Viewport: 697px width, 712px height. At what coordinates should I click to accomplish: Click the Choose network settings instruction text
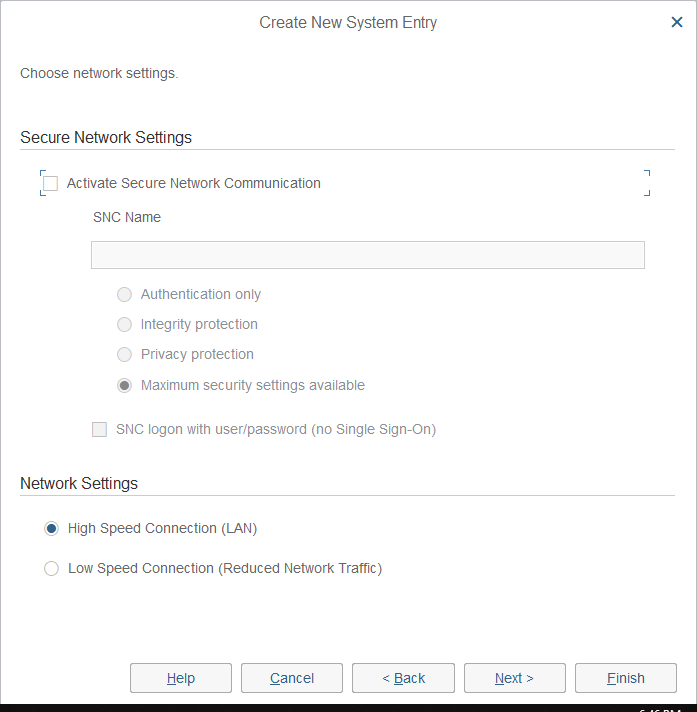[99, 73]
